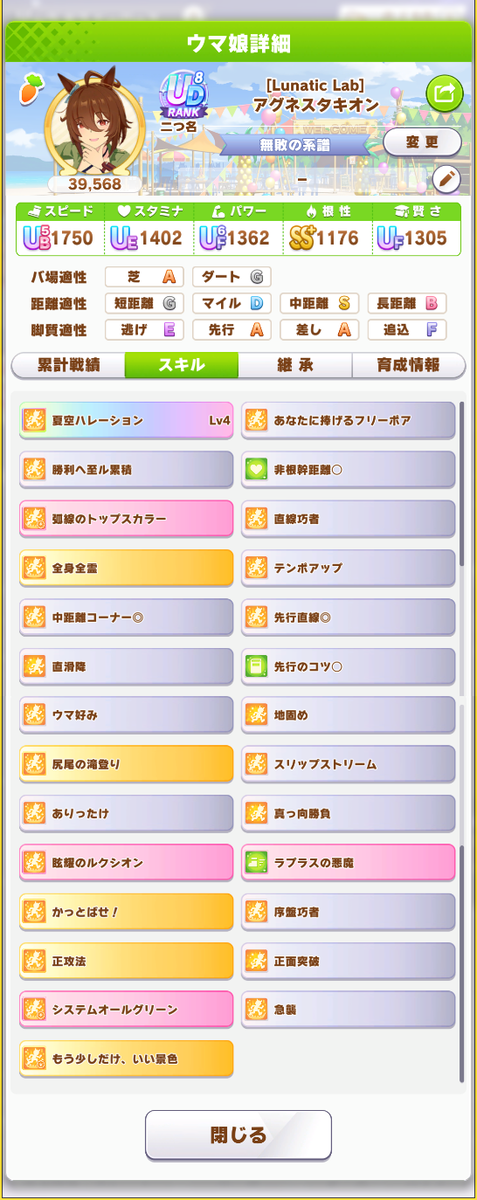Viewport: 477px width, 1200px height.
Task: Tap the green icon on ラプラスの悪魔
Action: [256, 862]
